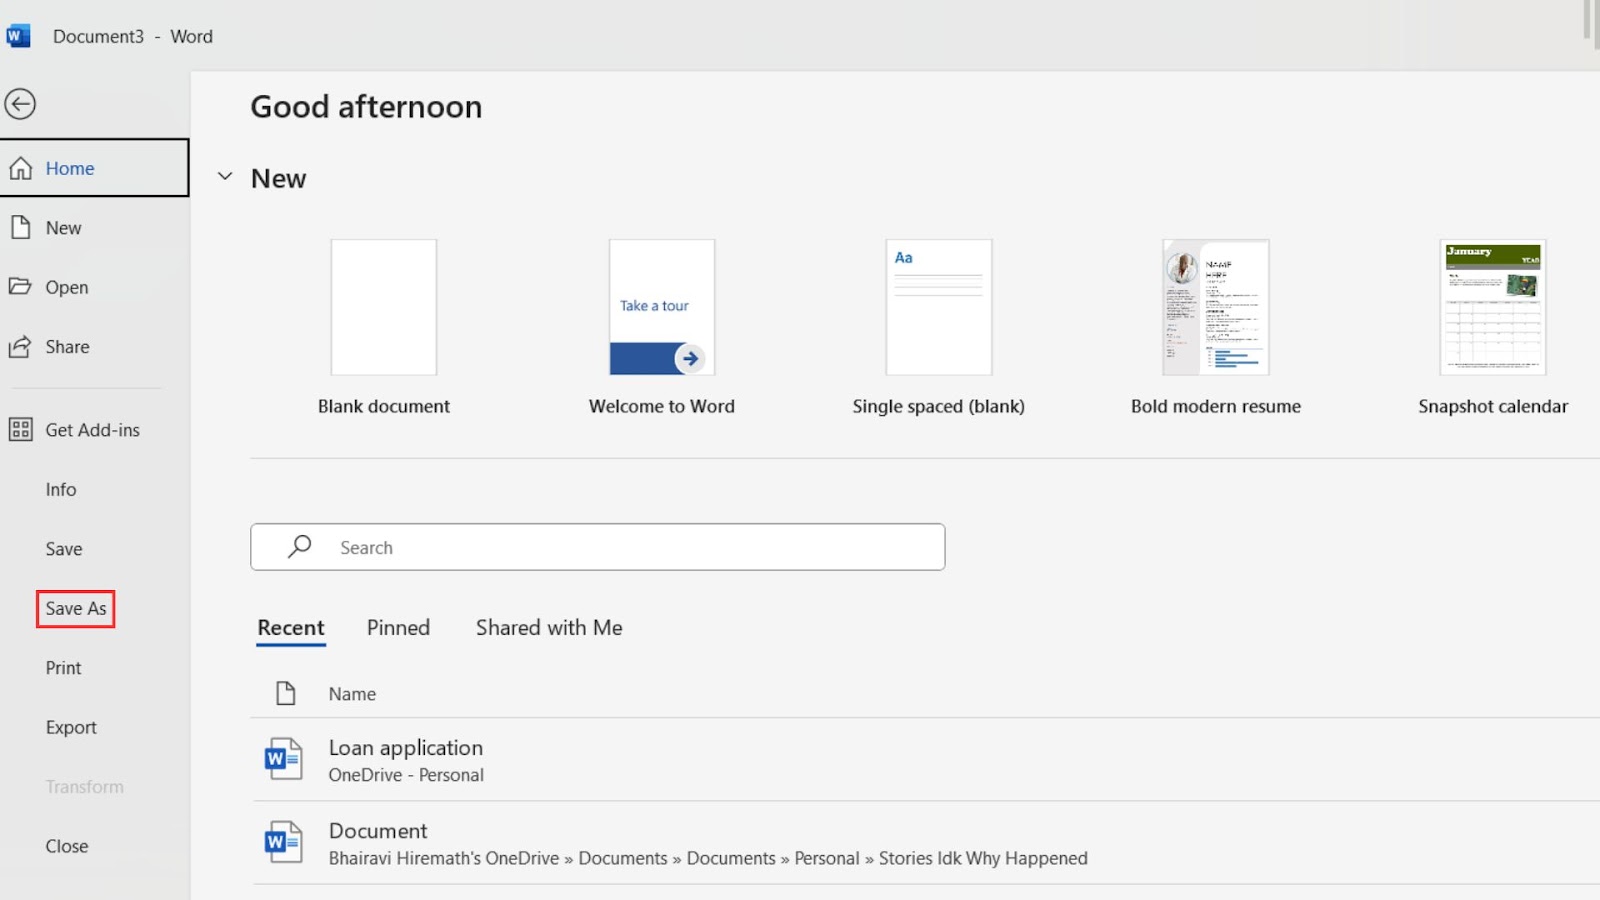
Task: Navigate back with the arrow icon
Action: pos(20,104)
